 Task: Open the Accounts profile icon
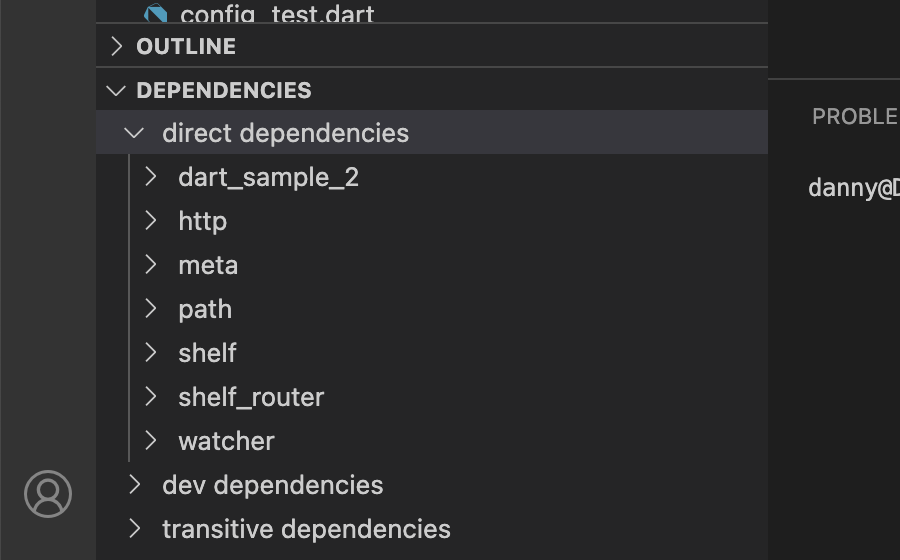point(48,494)
